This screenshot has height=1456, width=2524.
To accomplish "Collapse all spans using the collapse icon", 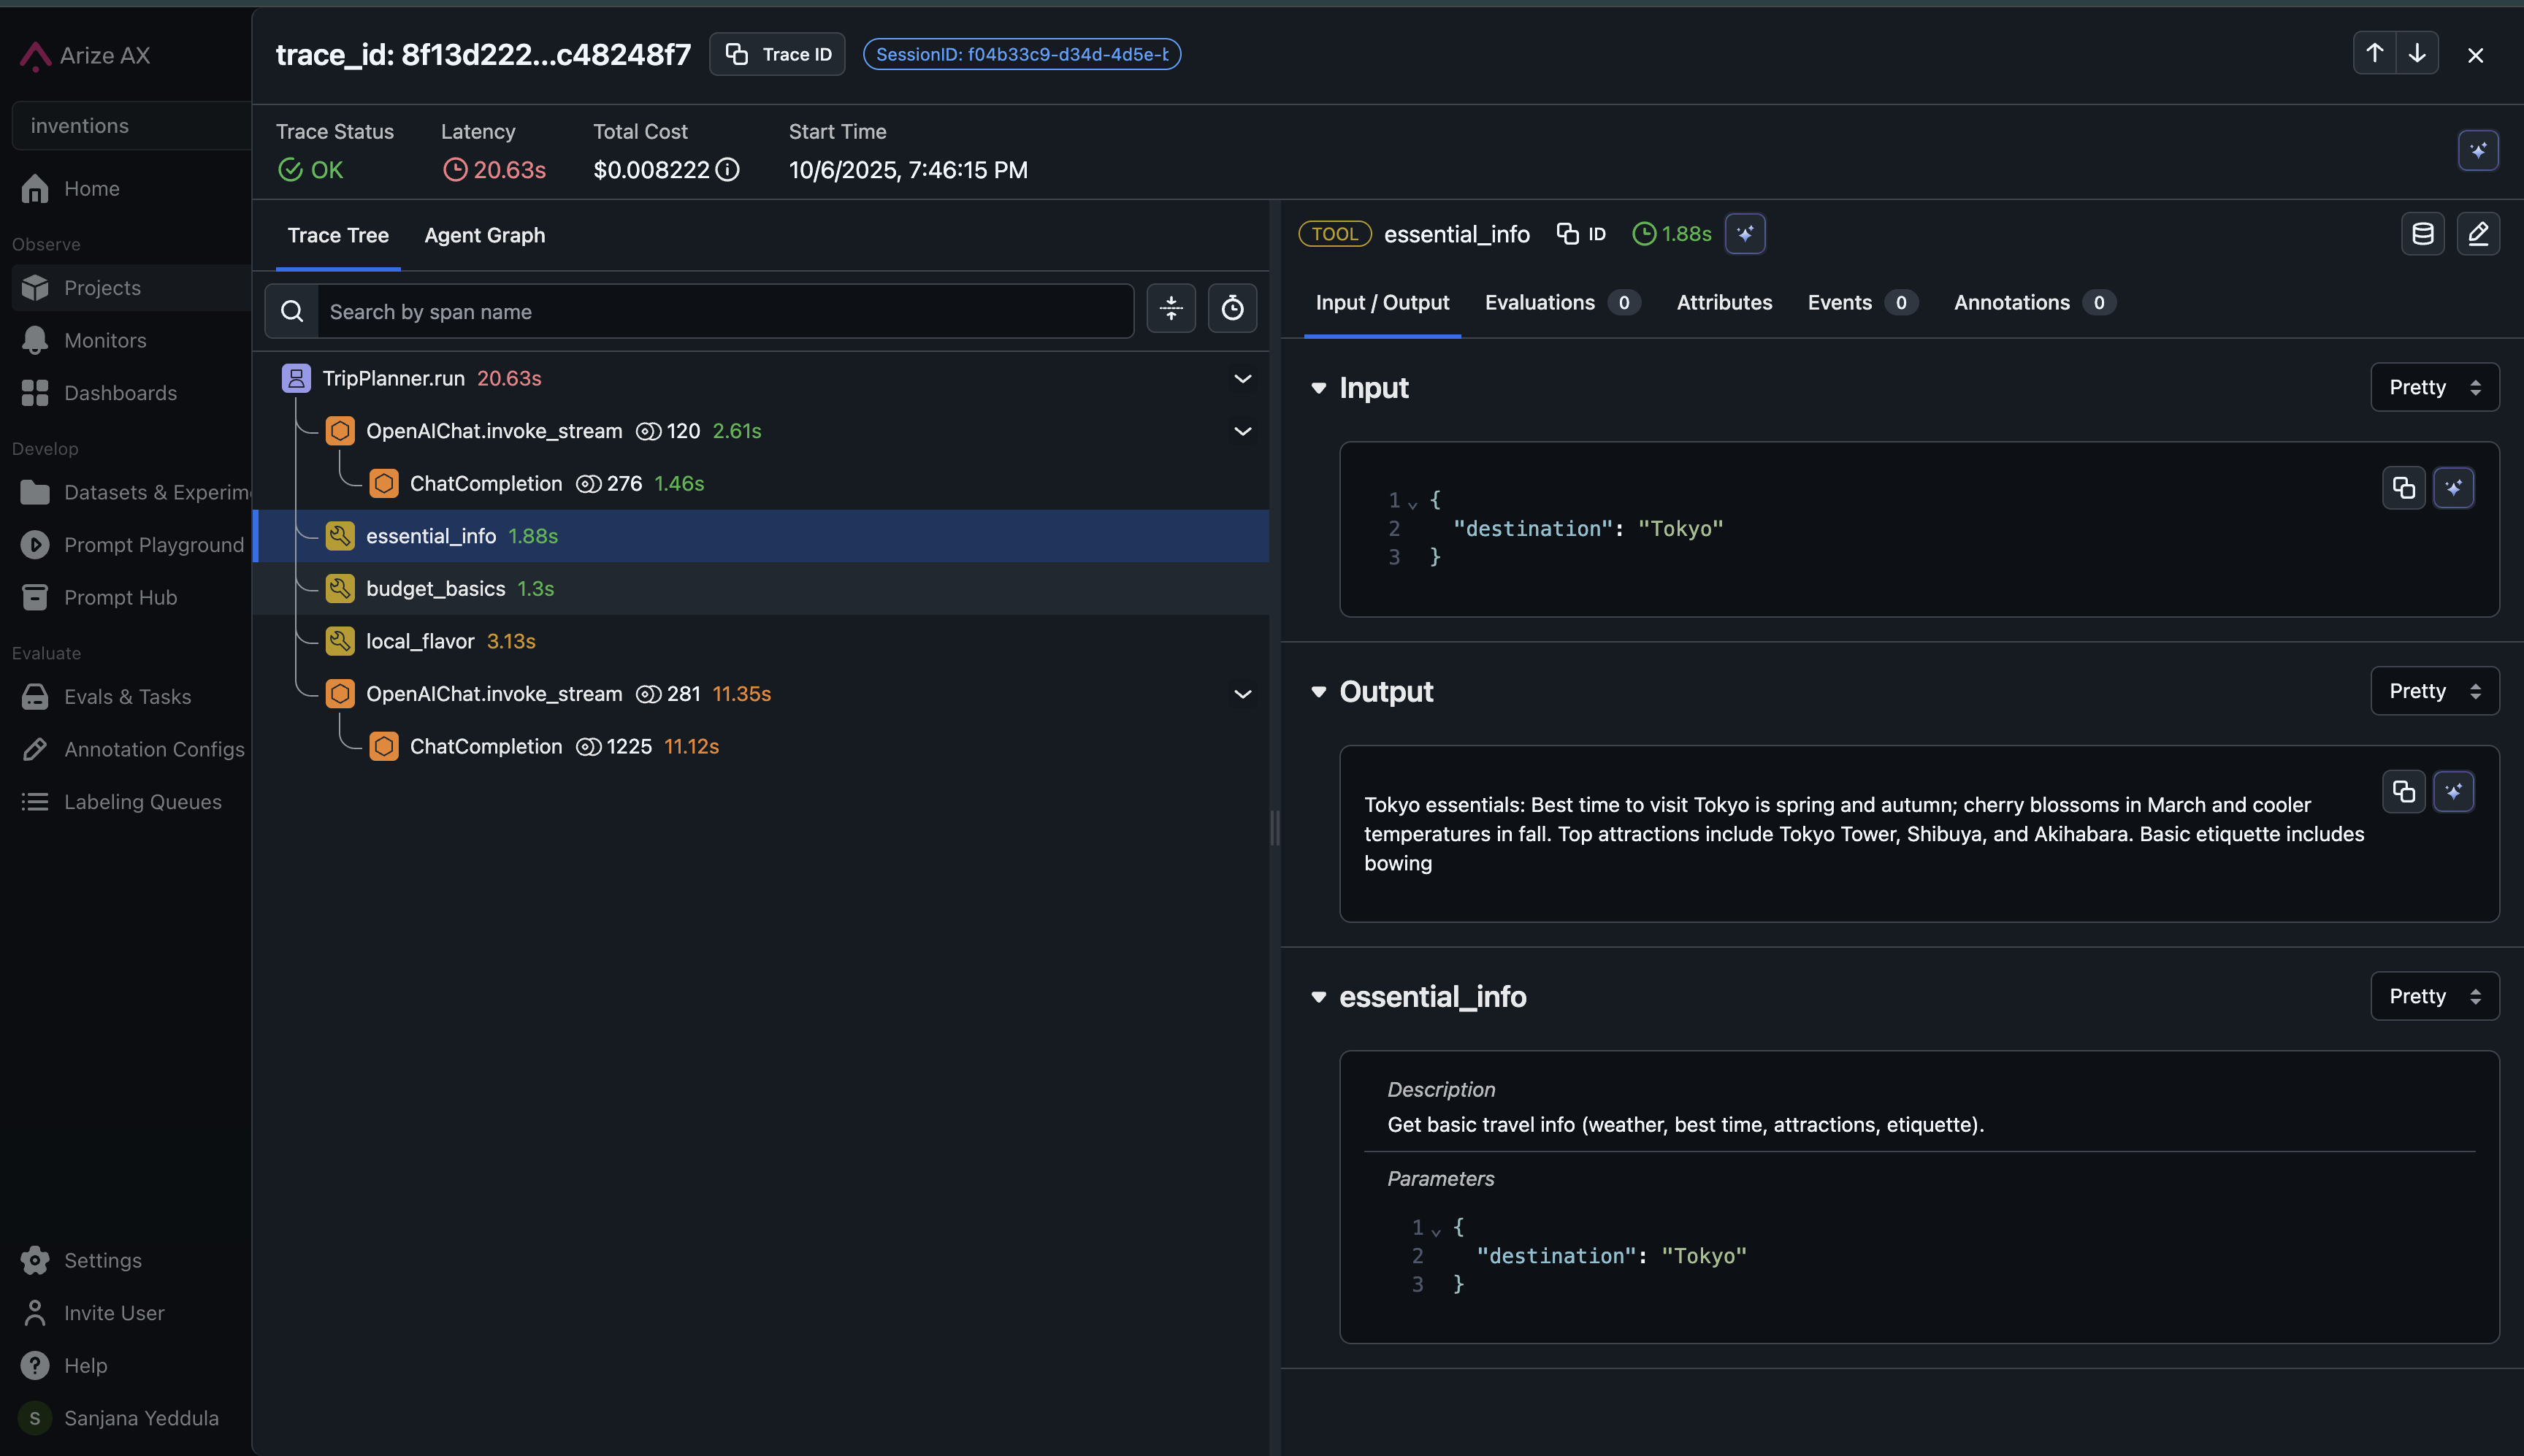I will (1171, 308).
